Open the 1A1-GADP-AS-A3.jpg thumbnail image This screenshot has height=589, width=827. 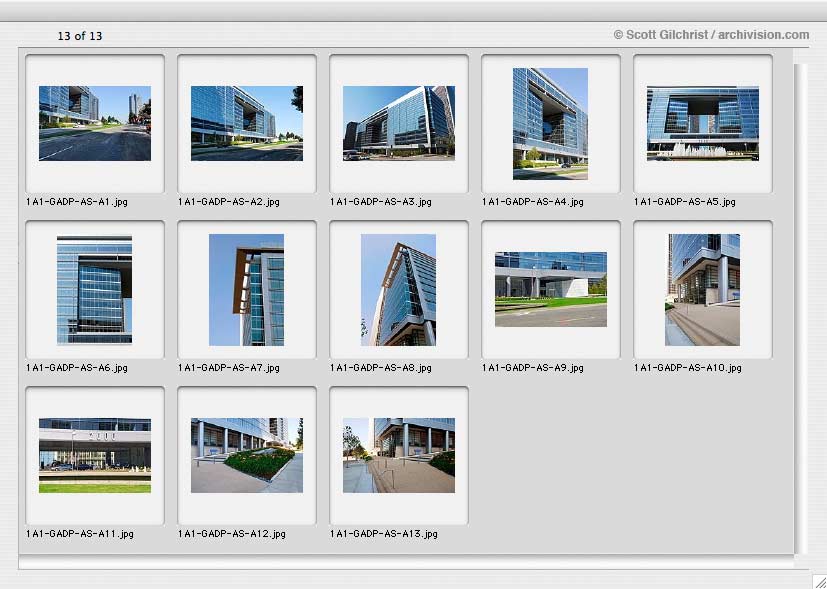pyautogui.click(x=399, y=123)
